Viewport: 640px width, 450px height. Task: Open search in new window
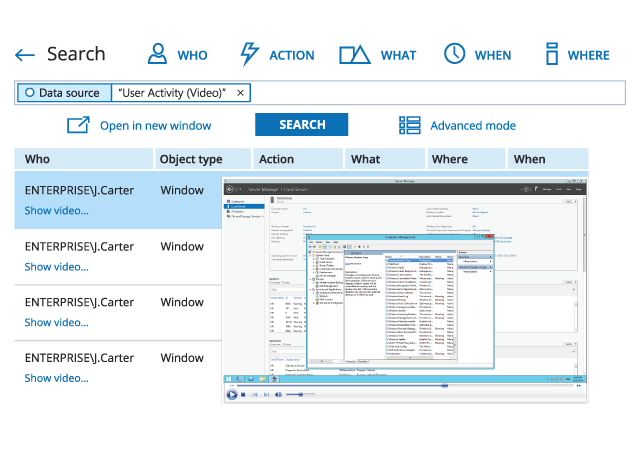pos(139,125)
